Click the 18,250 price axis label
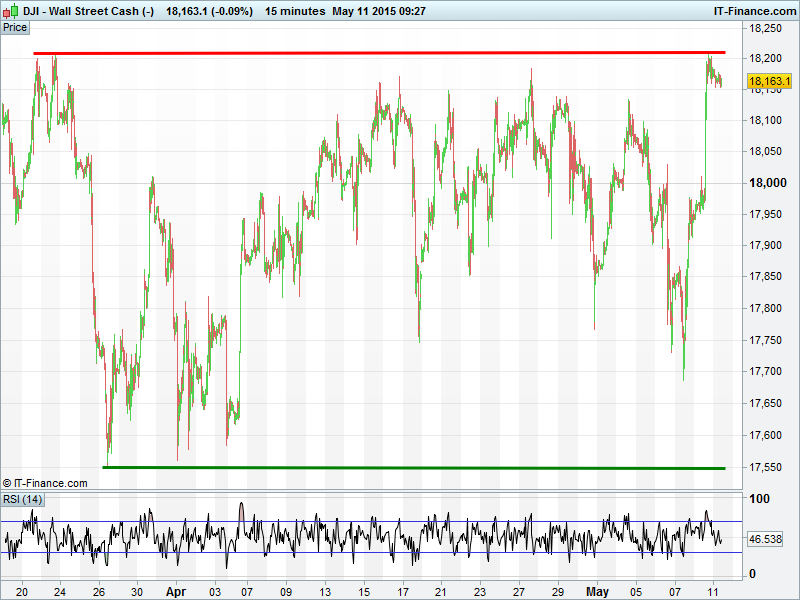The height and width of the screenshot is (600, 800). (x=765, y=28)
